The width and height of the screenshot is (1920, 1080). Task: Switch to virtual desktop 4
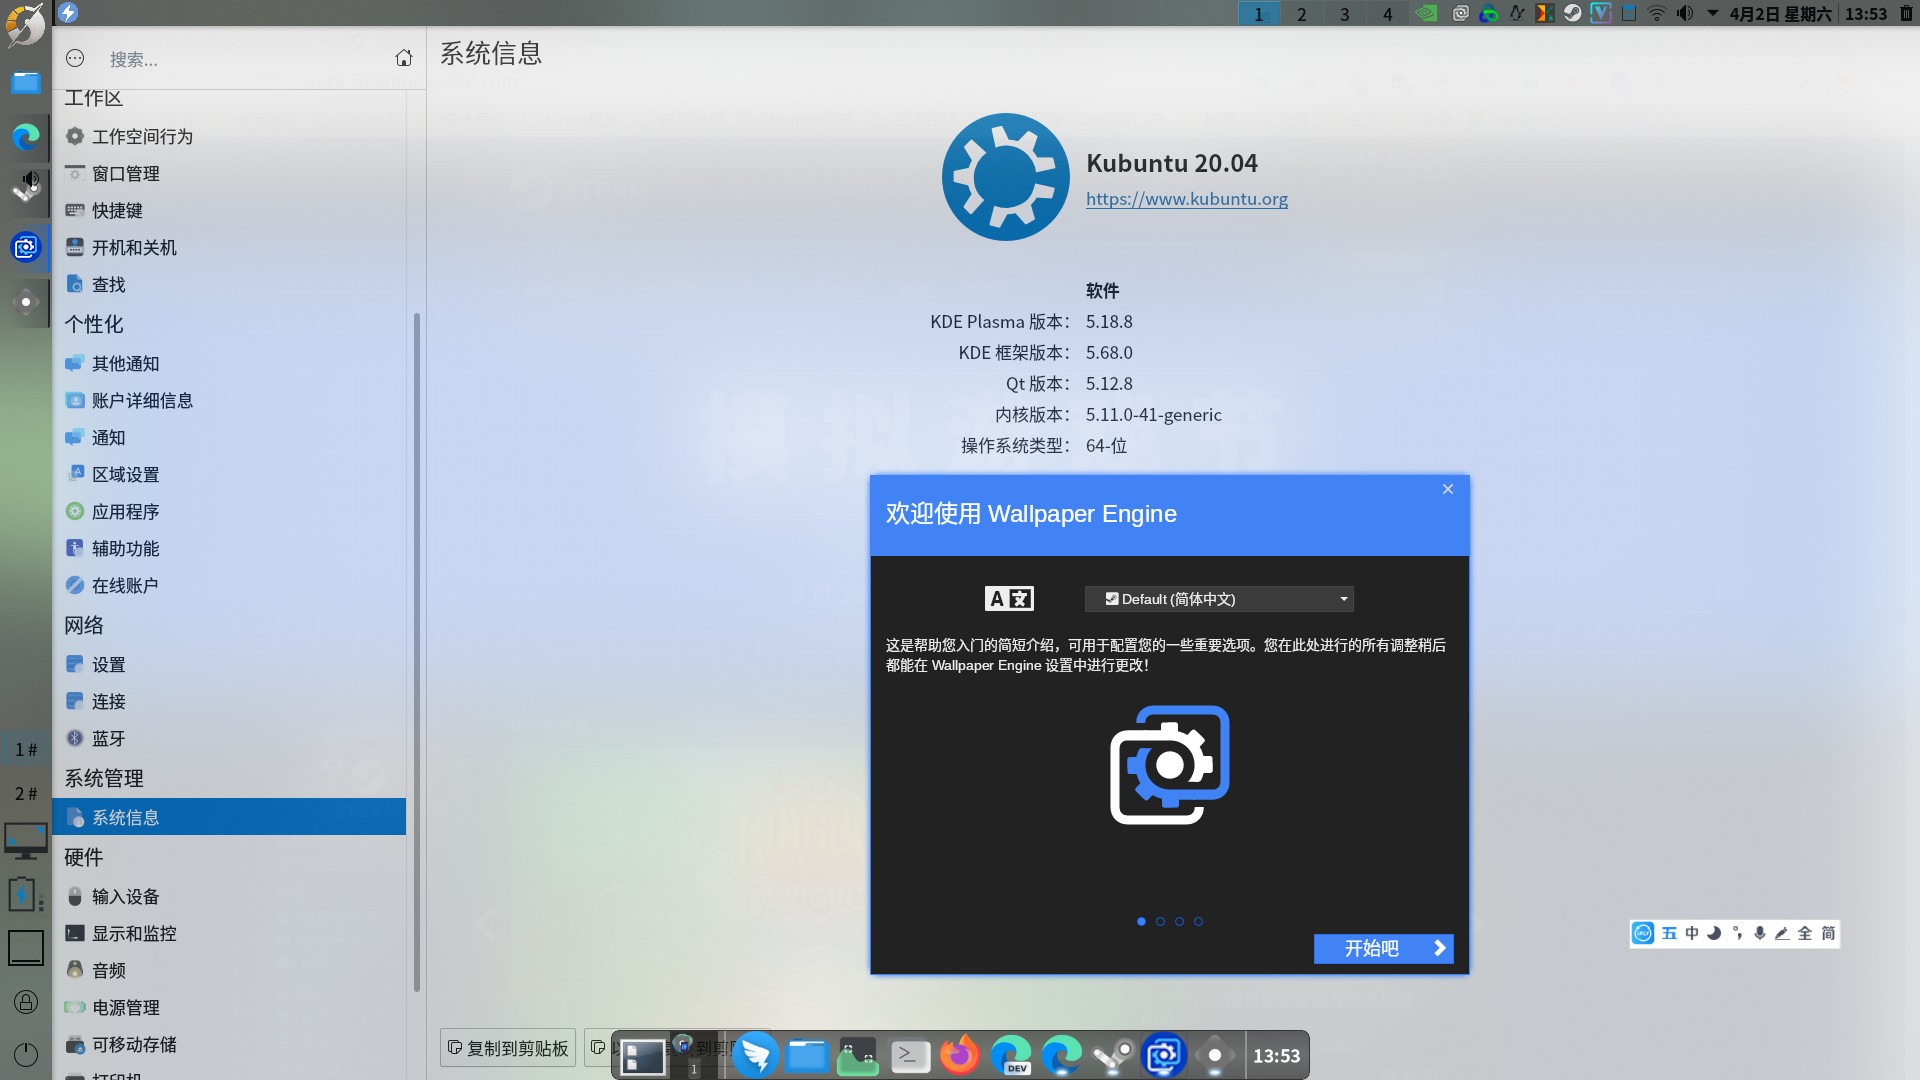coord(1387,13)
